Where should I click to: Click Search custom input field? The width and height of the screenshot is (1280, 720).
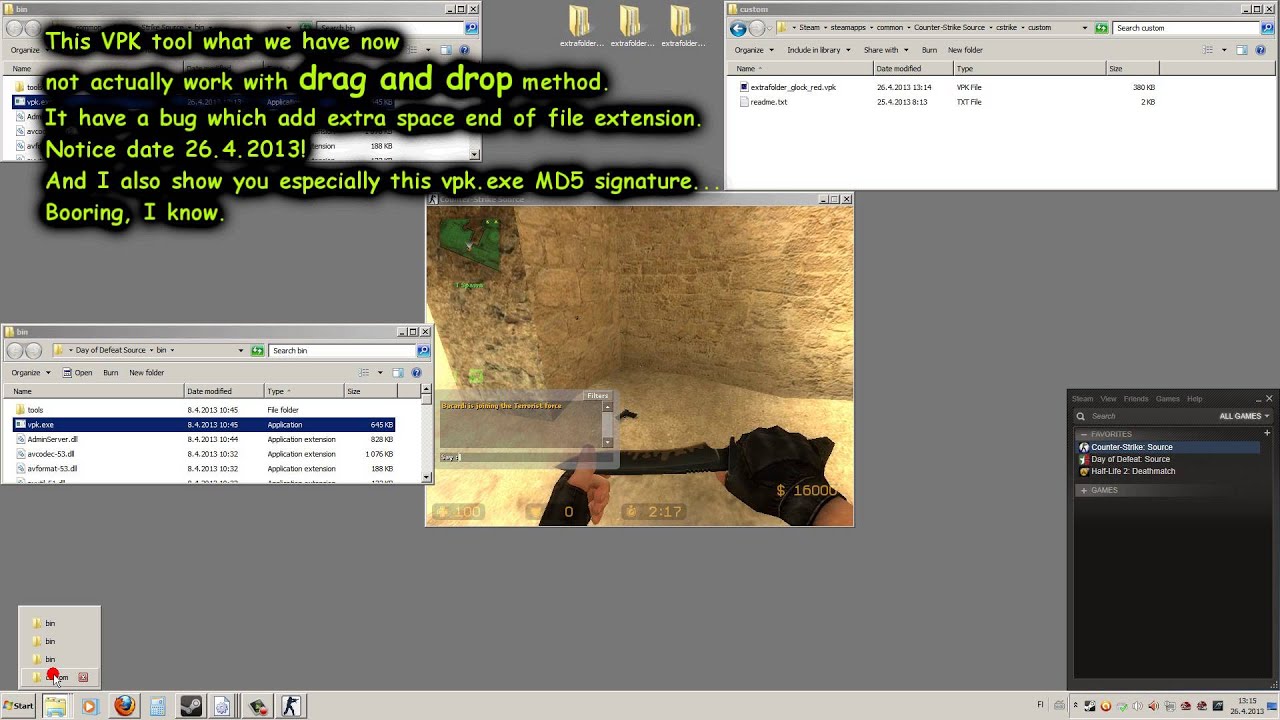coord(1186,28)
